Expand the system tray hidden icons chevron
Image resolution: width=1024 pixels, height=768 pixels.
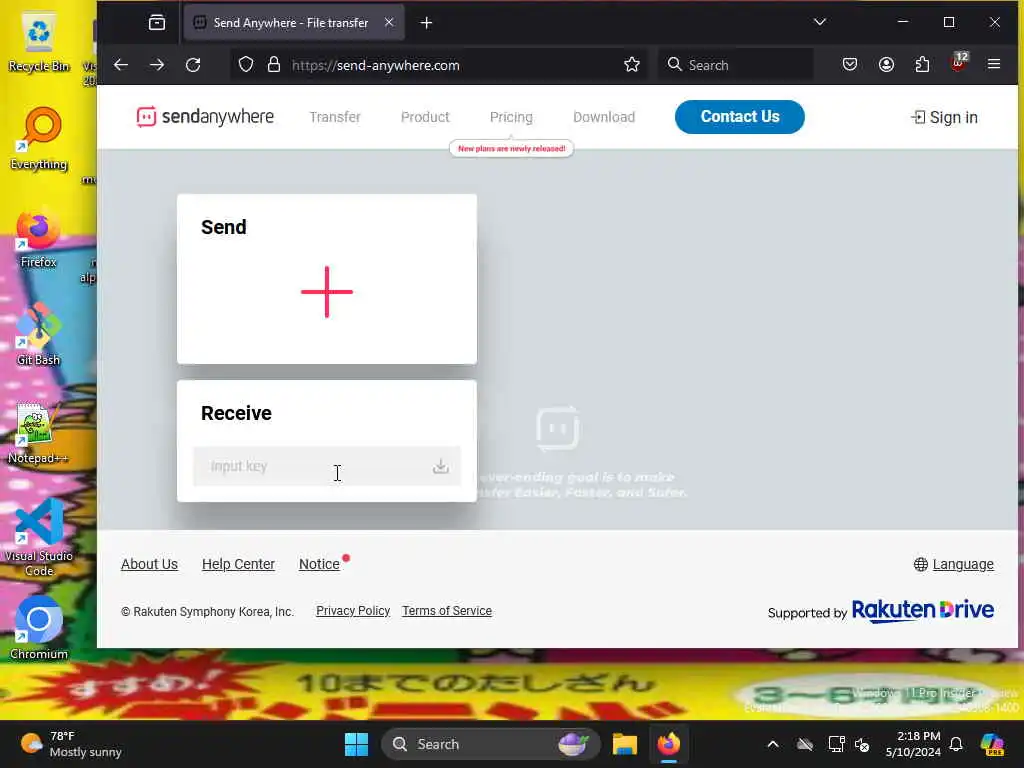click(773, 744)
